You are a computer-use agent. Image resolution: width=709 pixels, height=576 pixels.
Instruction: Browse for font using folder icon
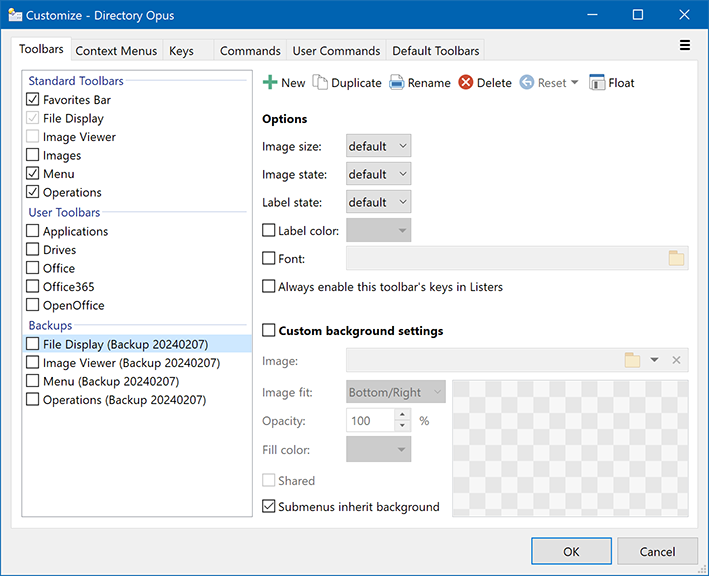[x=676, y=259]
